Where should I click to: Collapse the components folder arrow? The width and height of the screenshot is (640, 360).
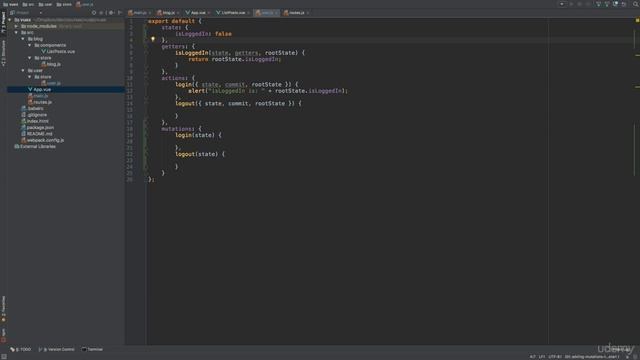pyautogui.click(x=29, y=45)
